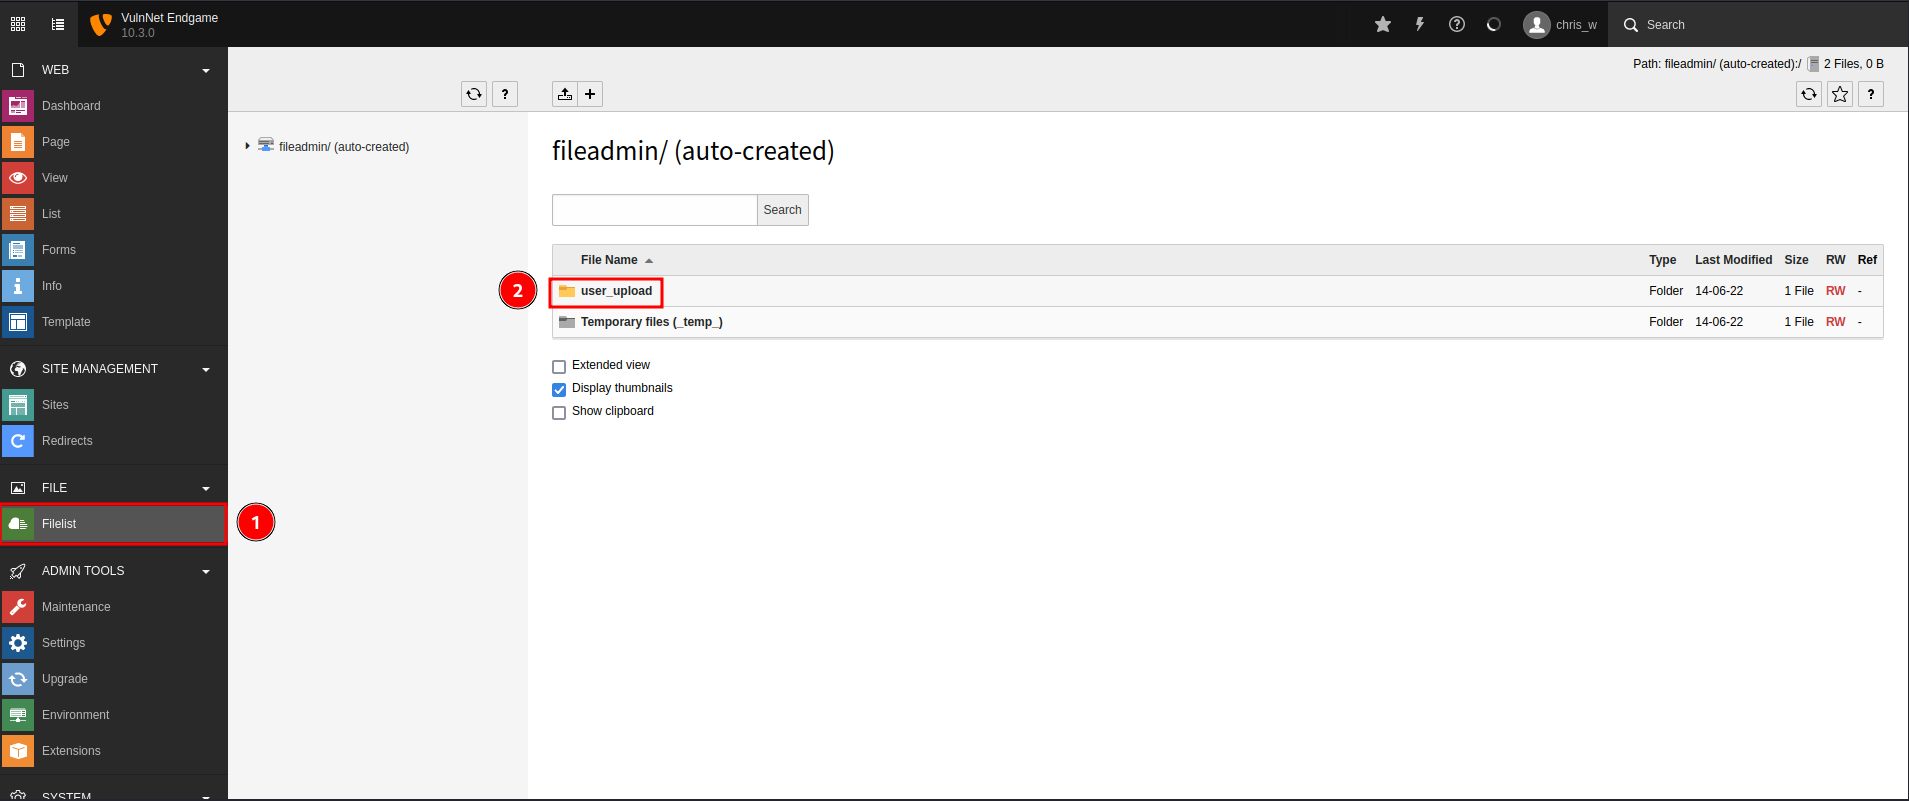Screen dimensions: 1909x801
Task: Click the Type column header
Action: pos(1662,260)
